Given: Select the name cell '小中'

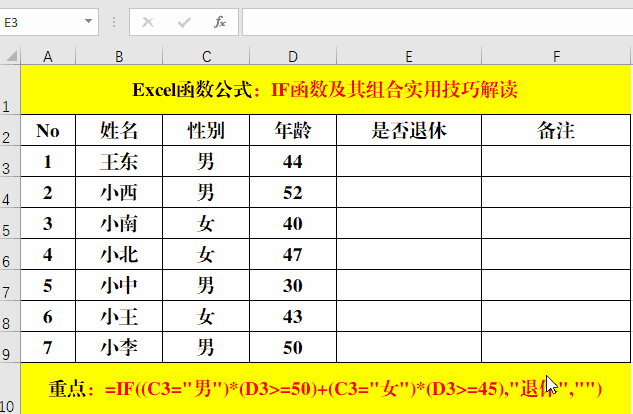Looking at the screenshot, I should 119,285.
